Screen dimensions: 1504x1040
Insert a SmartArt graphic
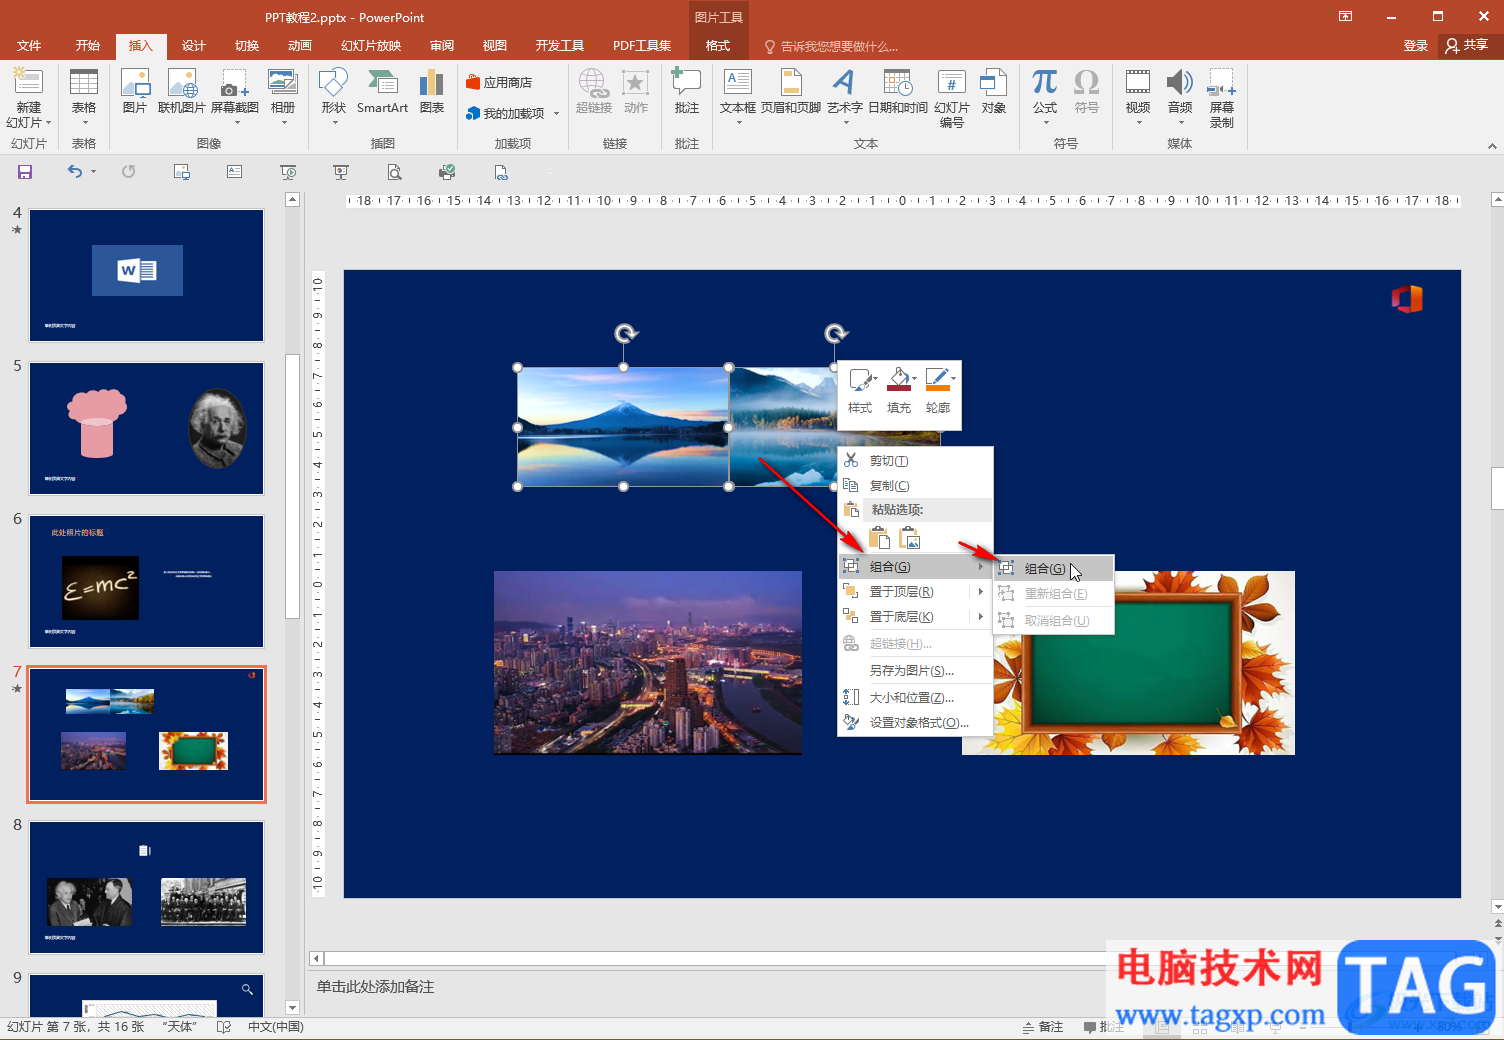(x=382, y=91)
